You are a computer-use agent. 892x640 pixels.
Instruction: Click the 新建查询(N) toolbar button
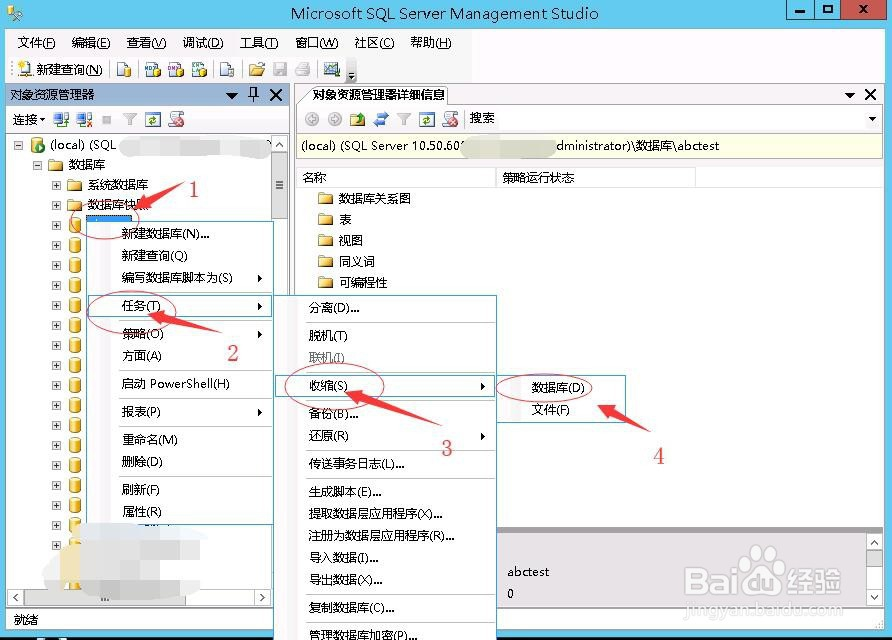pyautogui.click(x=60, y=69)
